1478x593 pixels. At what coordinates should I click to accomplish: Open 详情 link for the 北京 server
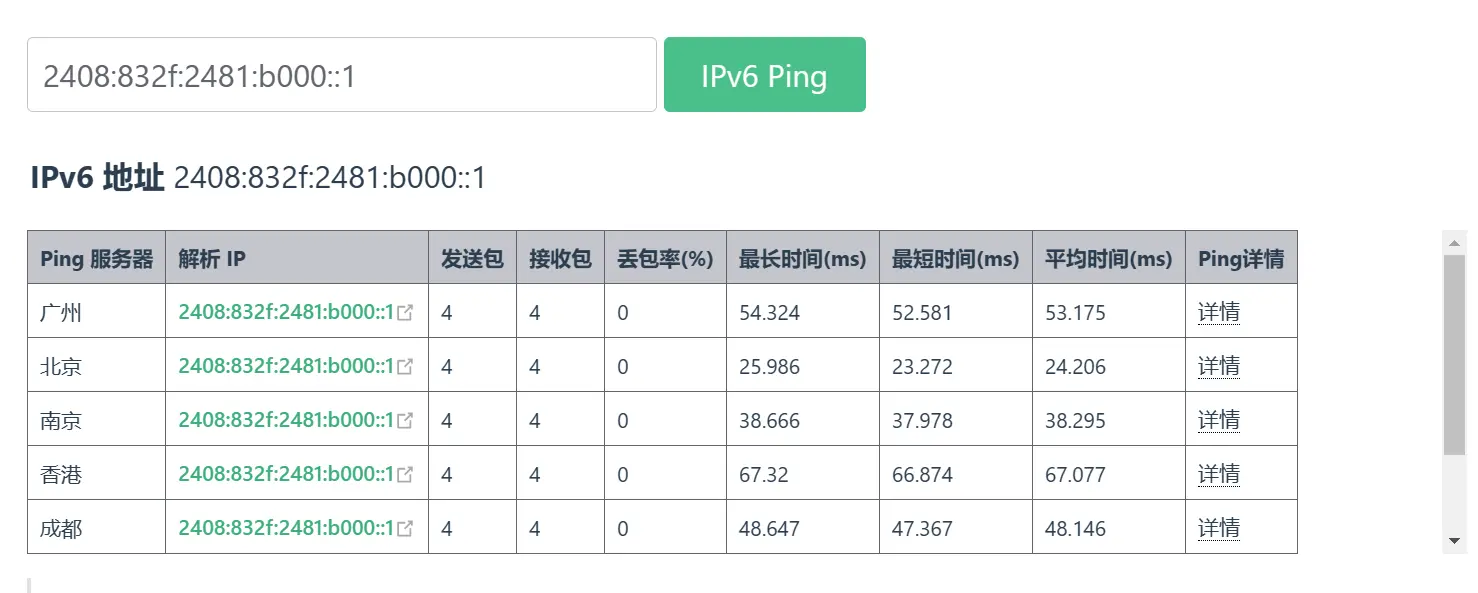click(x=1217, y=365)
